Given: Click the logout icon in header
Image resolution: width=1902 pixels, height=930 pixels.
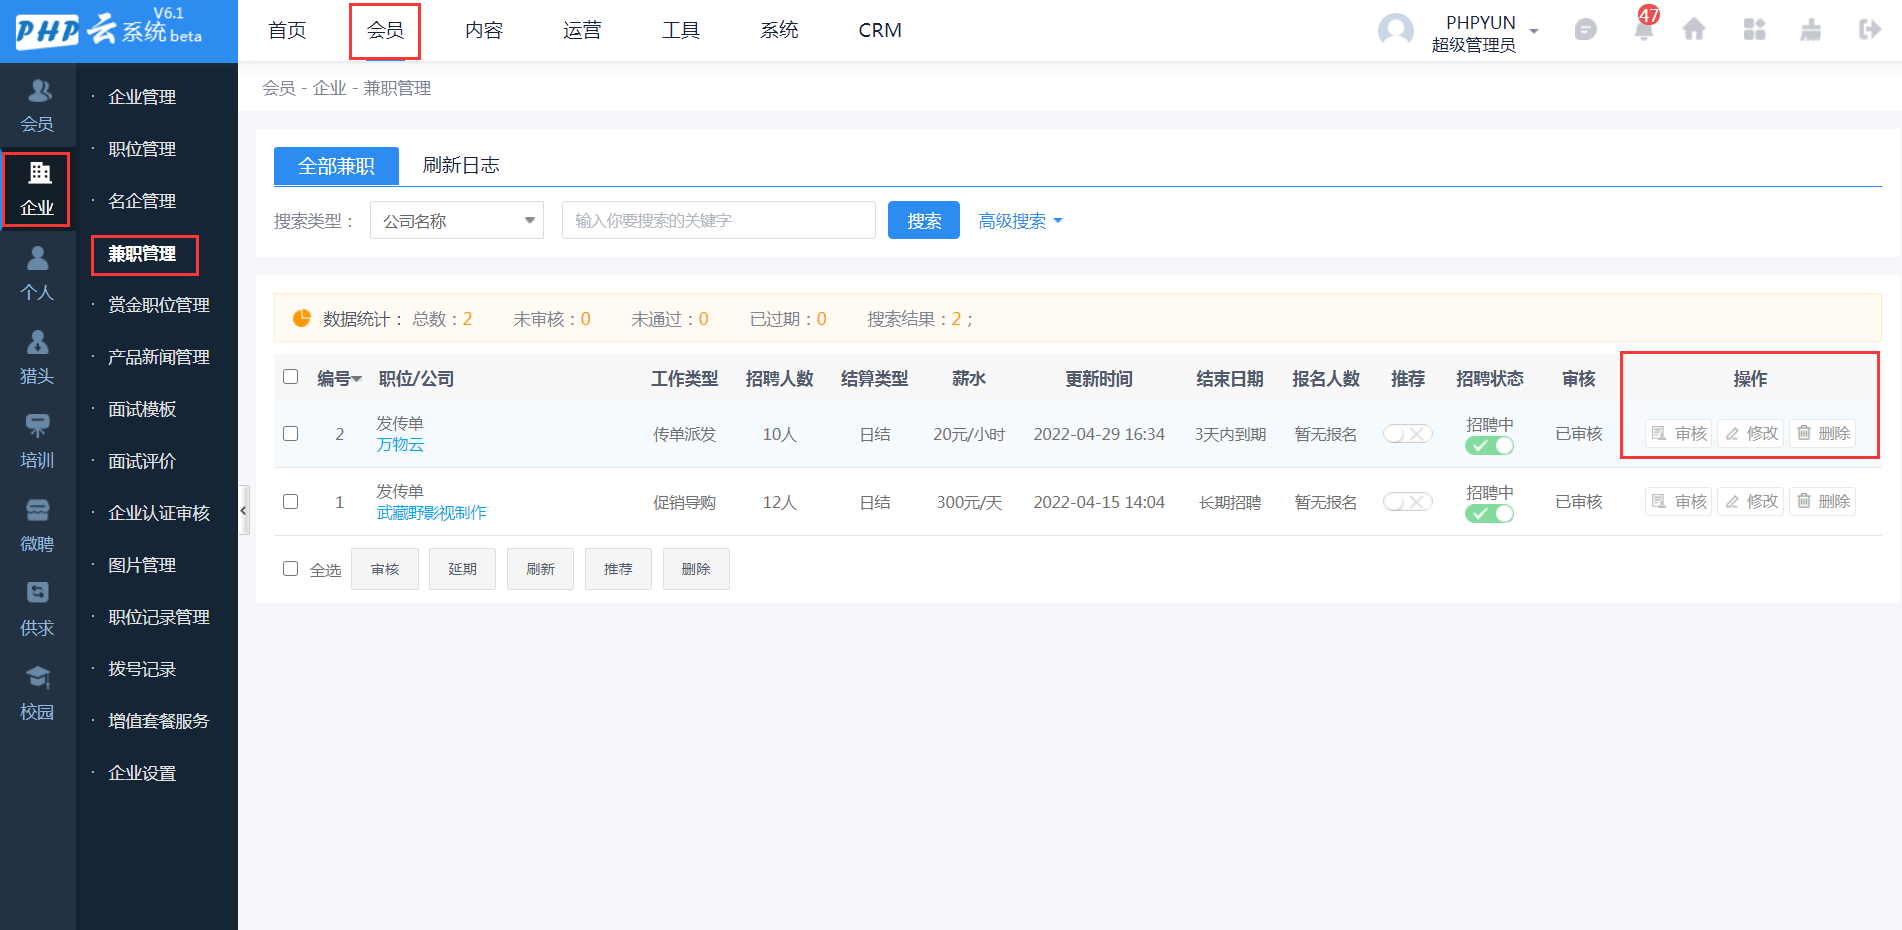Looking at the screenshot, I should 1869,30.
